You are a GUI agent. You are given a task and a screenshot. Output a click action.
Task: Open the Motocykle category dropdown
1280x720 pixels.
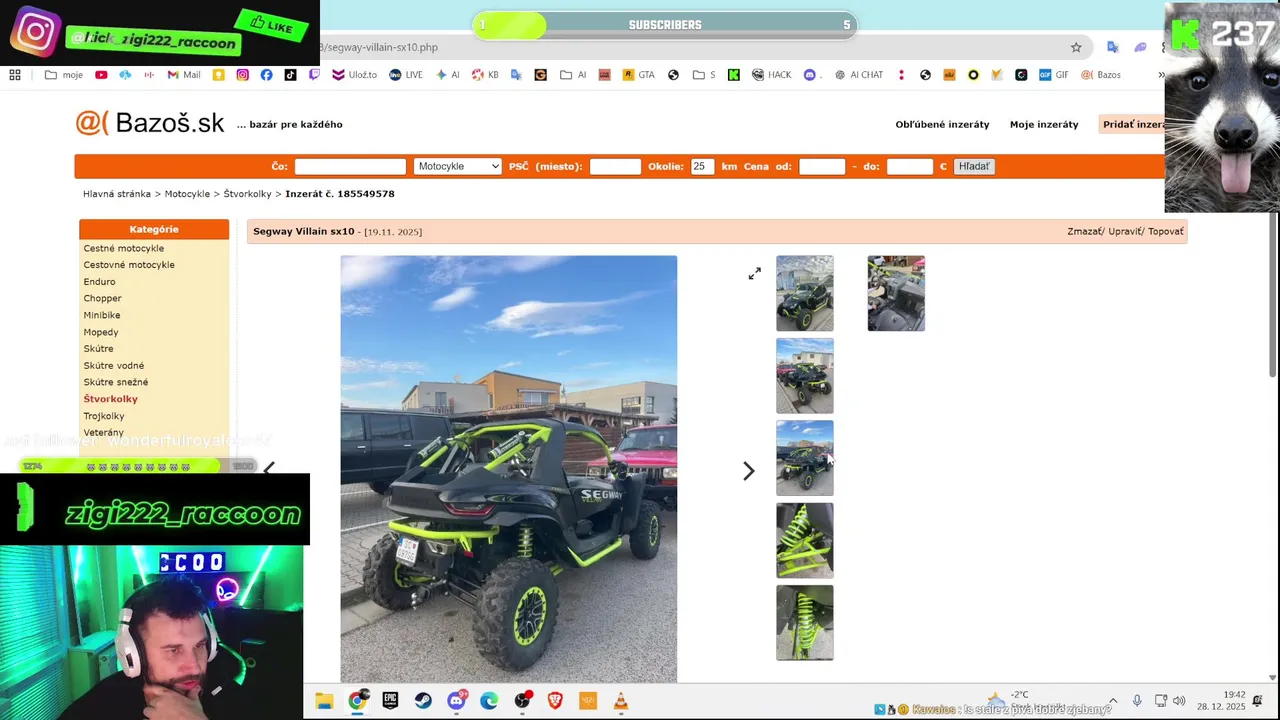pos(457,166)
